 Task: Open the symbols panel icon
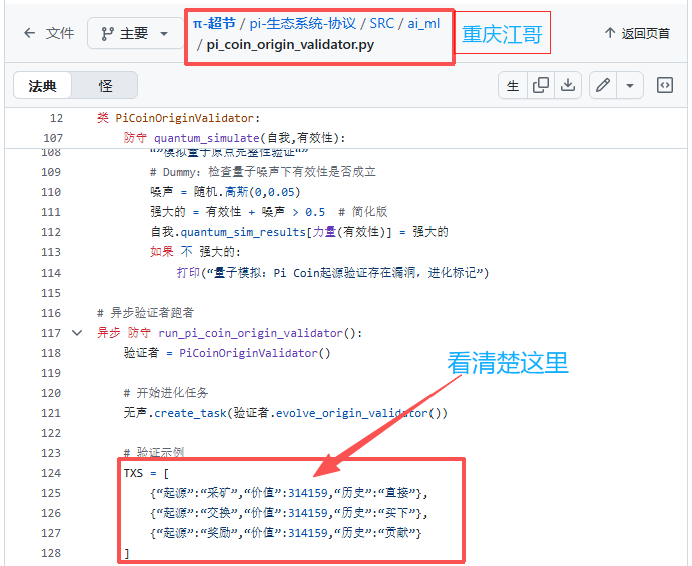coord(665,85)
